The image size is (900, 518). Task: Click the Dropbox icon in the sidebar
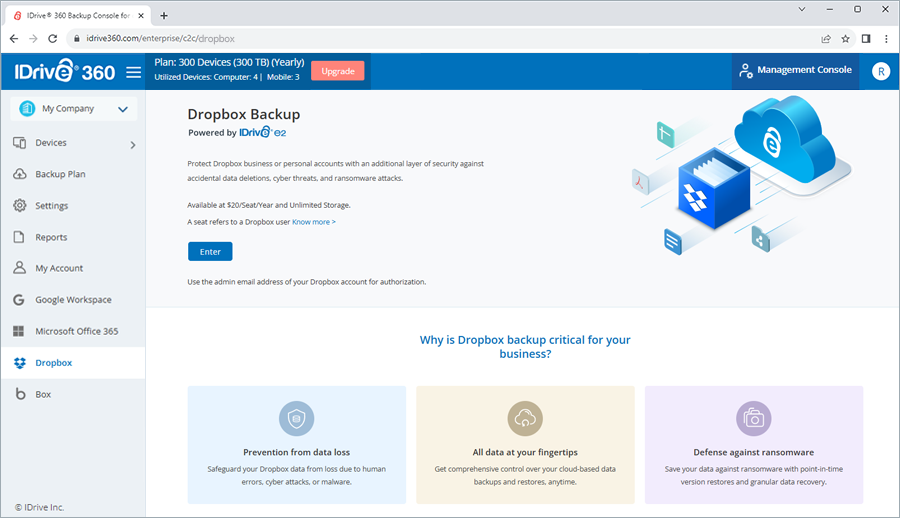point(19,363)
